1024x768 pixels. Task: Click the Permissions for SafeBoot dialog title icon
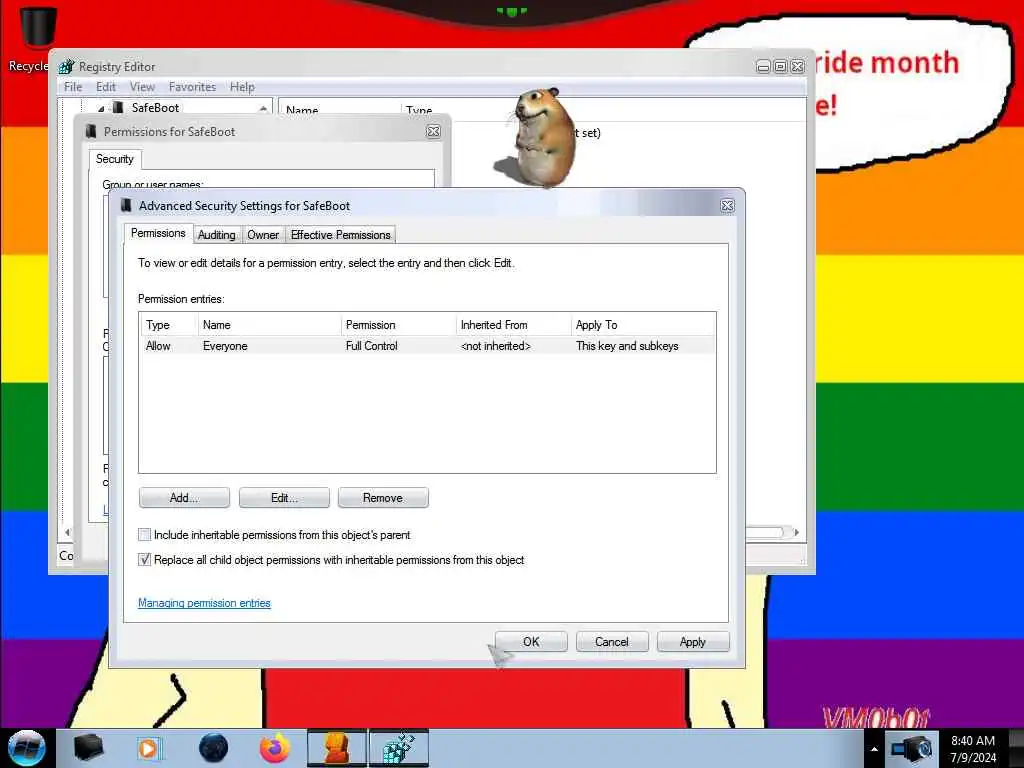click(92, 131)
